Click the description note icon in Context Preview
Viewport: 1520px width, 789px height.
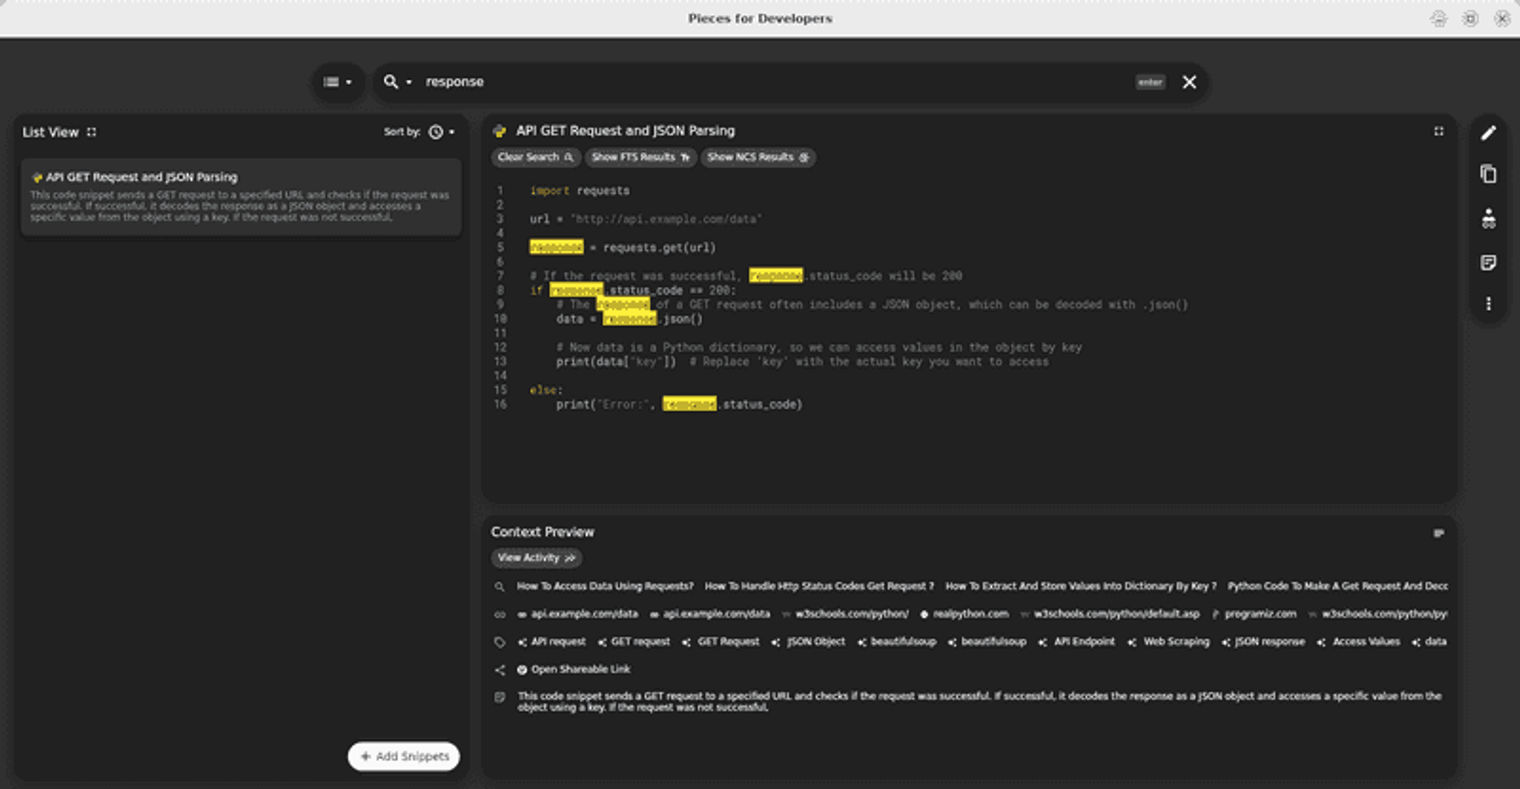[x=500, y=697]
